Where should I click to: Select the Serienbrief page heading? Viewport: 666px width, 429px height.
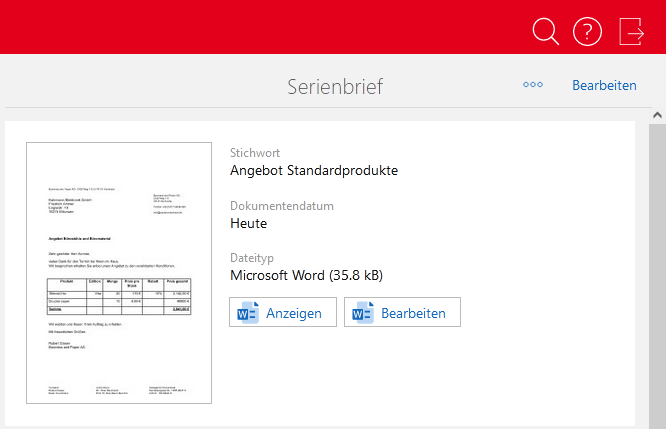(334, 86)
